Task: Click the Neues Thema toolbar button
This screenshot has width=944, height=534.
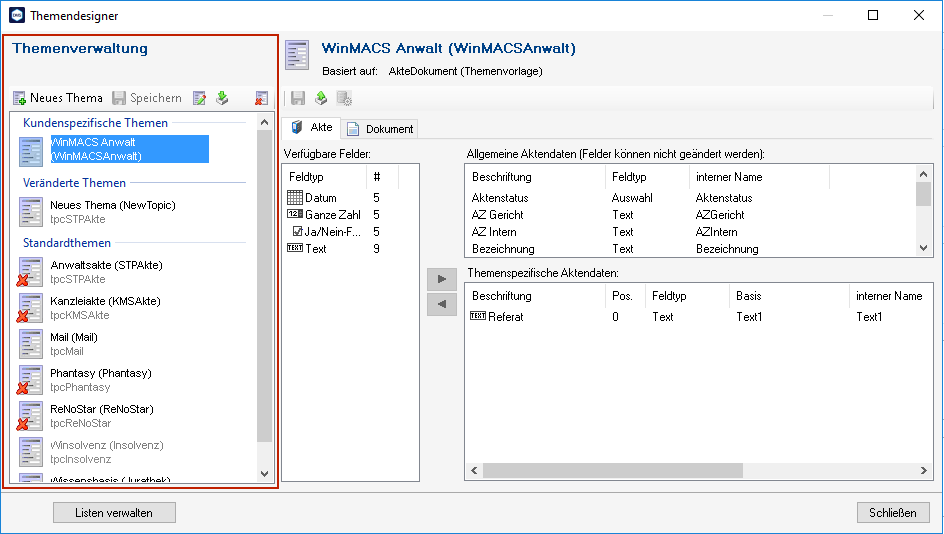Action: [58, 98]
